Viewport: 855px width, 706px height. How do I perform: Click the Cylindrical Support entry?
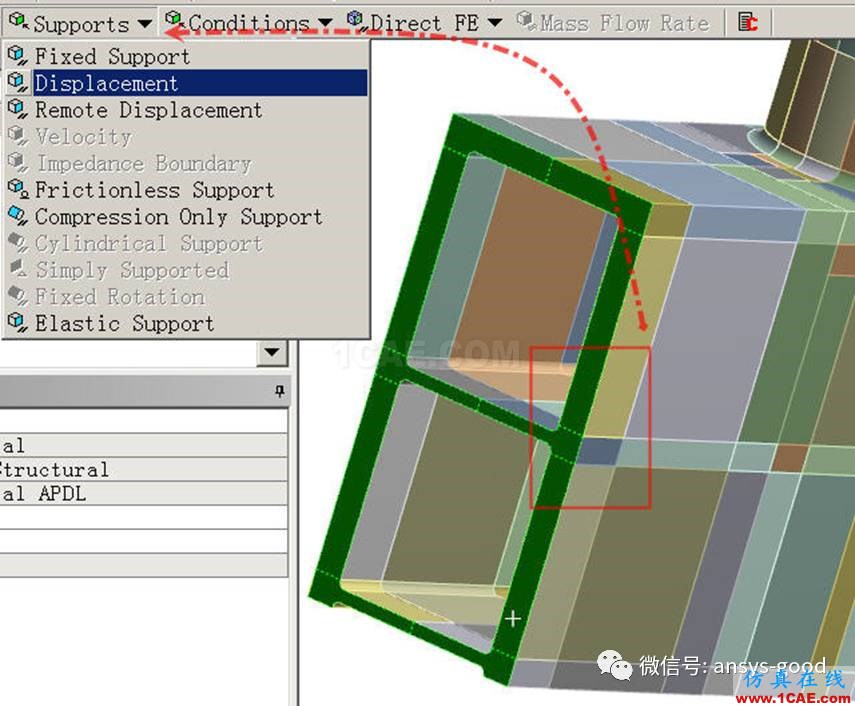[186, 243]
